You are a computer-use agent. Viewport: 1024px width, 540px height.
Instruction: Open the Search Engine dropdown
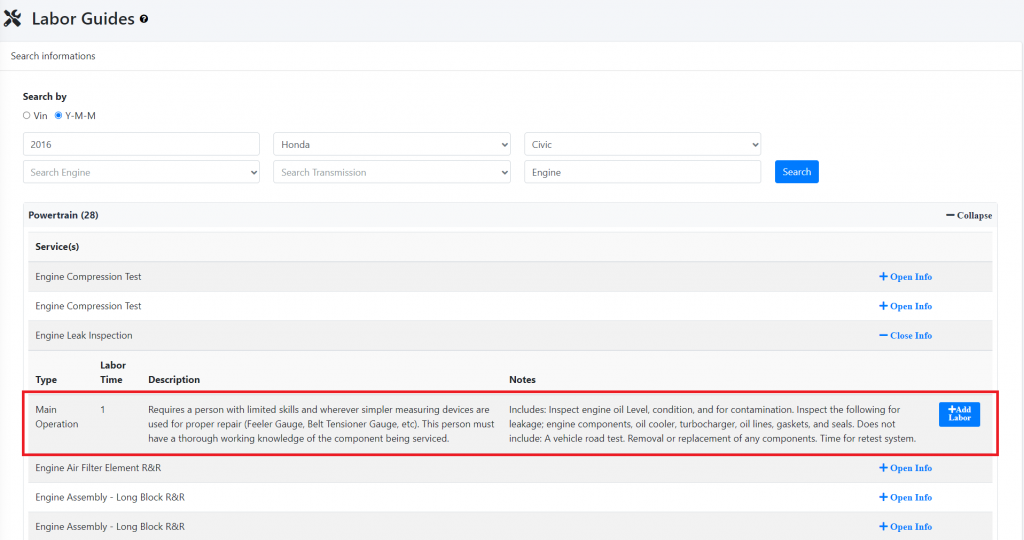tap(141, 172)
